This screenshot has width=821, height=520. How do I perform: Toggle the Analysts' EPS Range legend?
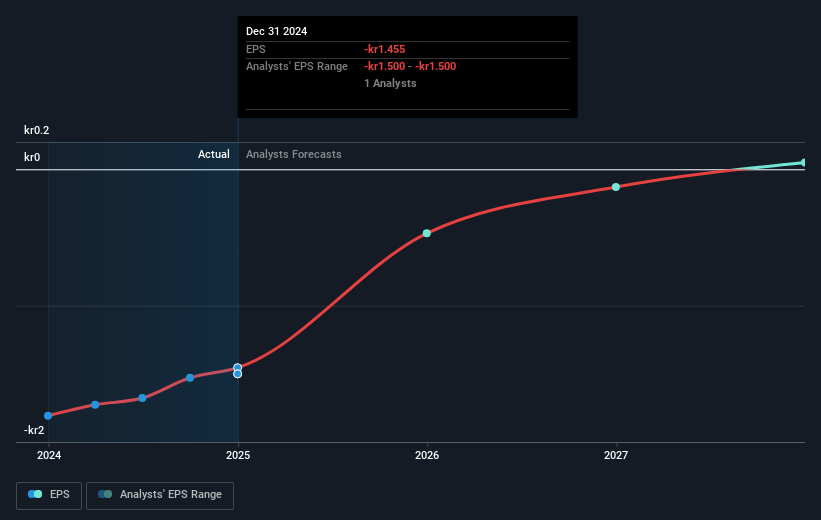(160, 495)
